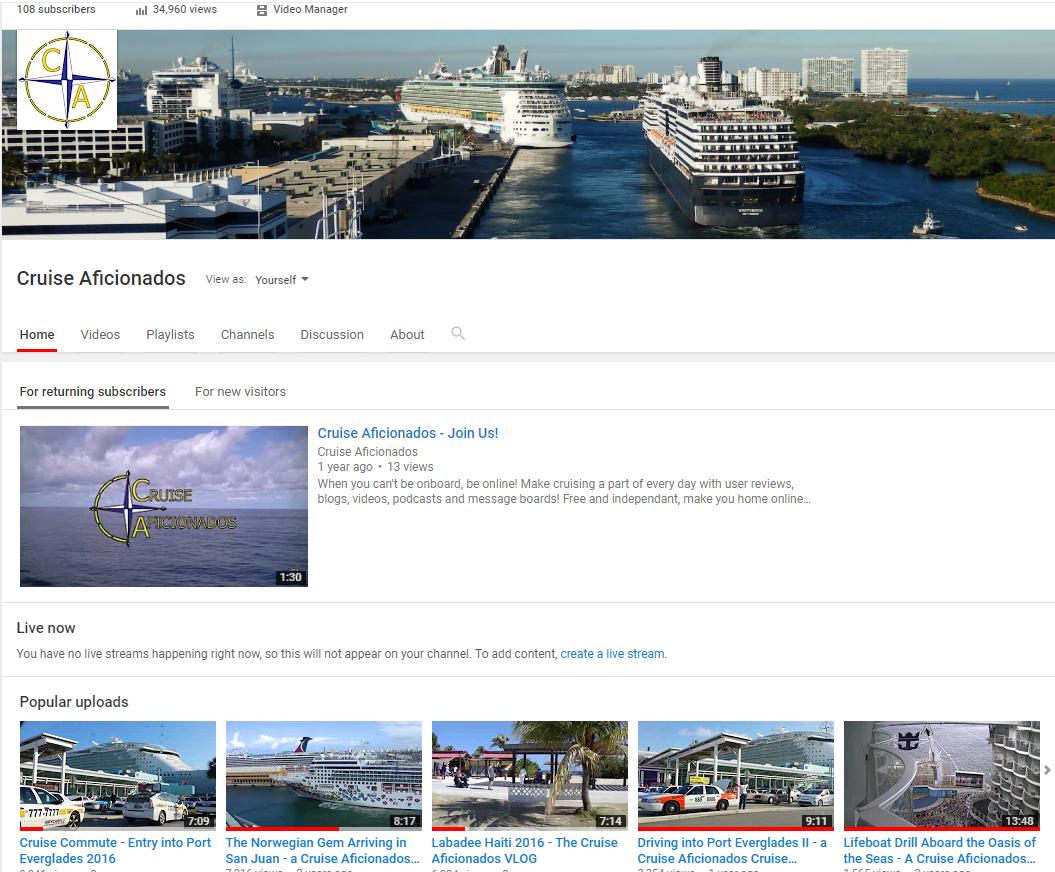
Task: Open the 'View as: Yourself' dropdown
Action: click(x=281, y=279)
